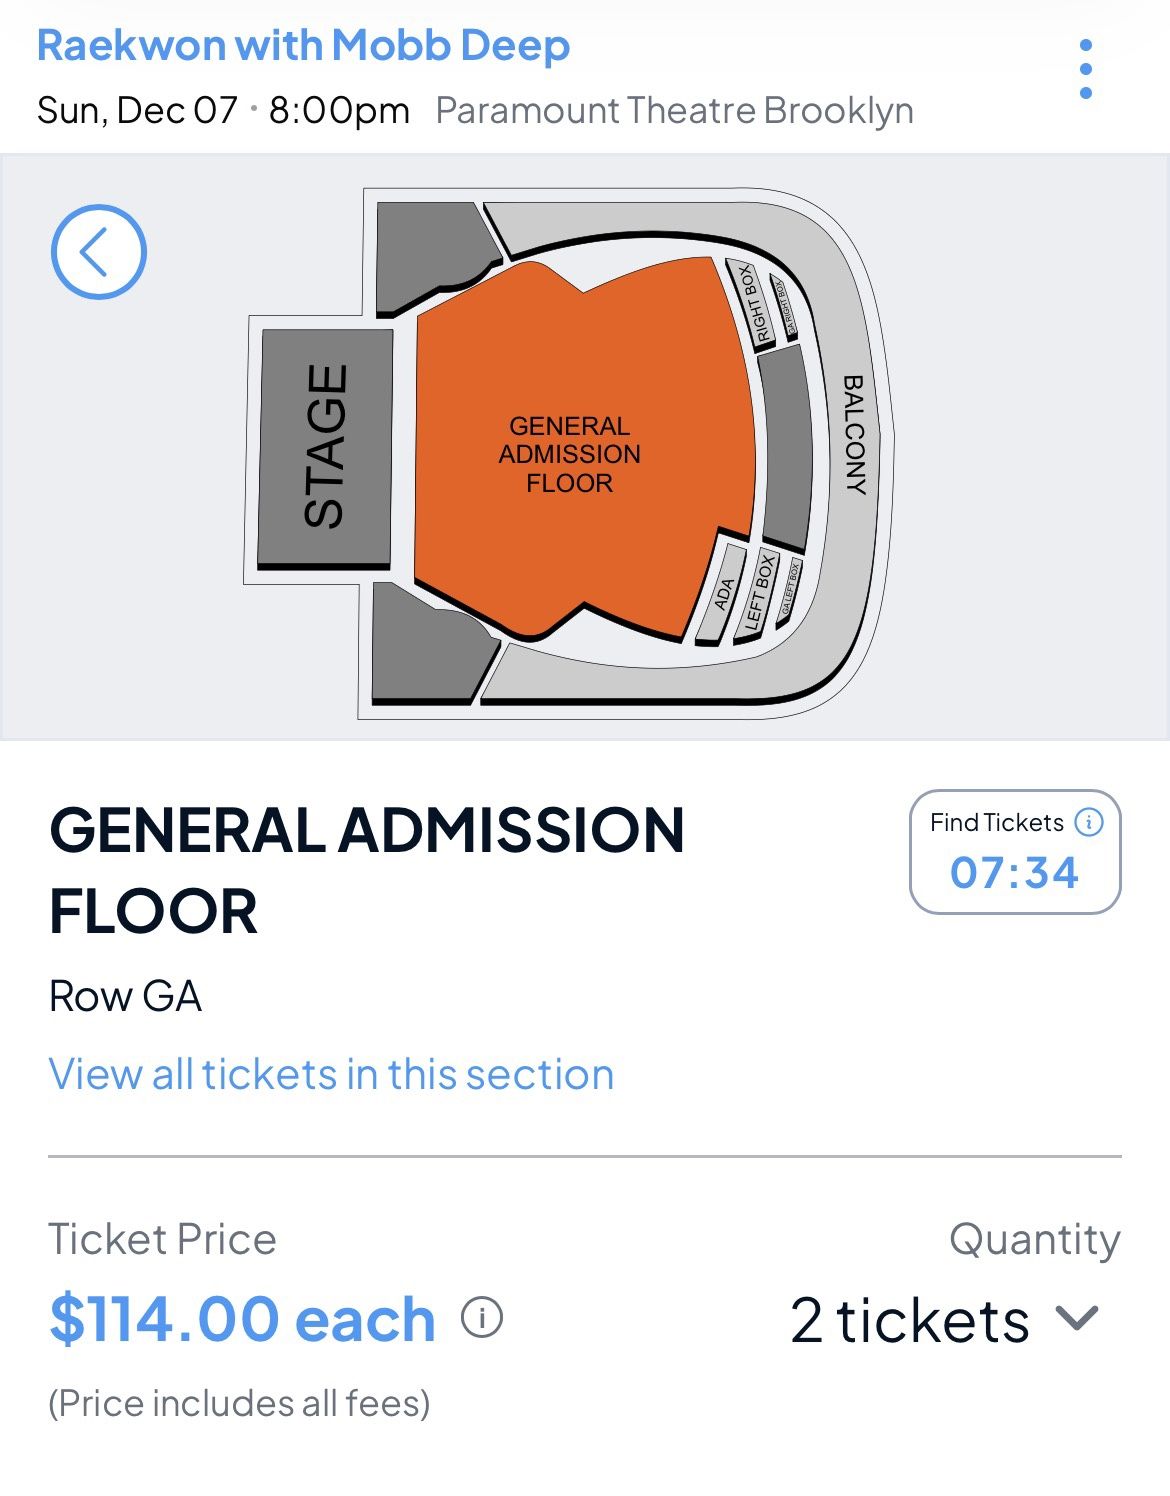Click the info icon next to Find Tickets
Image resolution: width=1170 pixels, height=1496 pixels.
coord(1087,823)
